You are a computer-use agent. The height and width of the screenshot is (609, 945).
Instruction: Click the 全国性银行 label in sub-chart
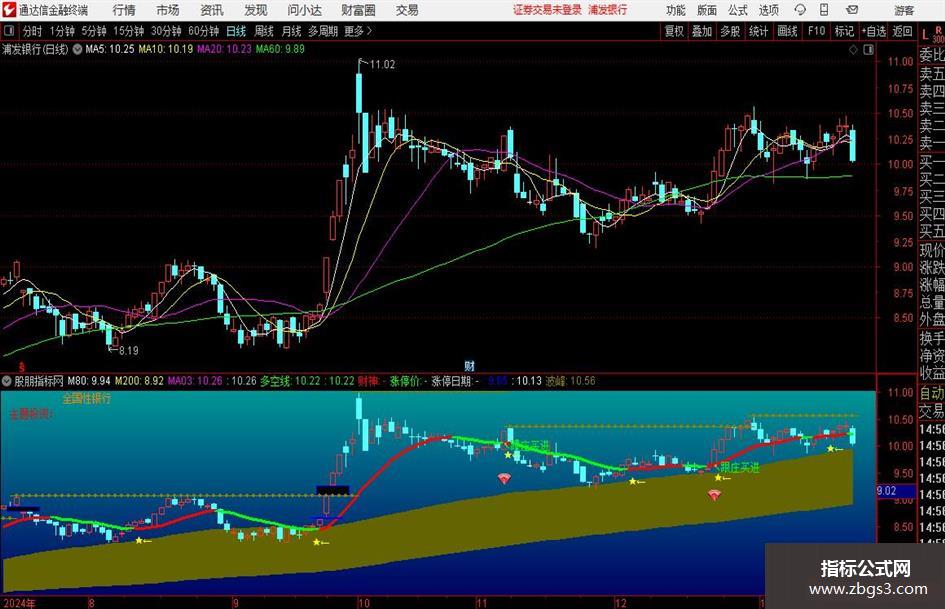point(87,399)
